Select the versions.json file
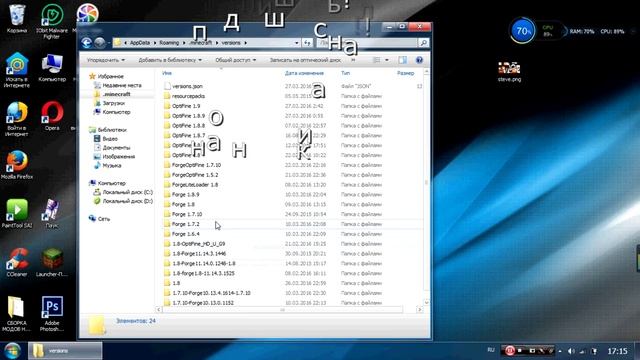 tap(183, 86)
